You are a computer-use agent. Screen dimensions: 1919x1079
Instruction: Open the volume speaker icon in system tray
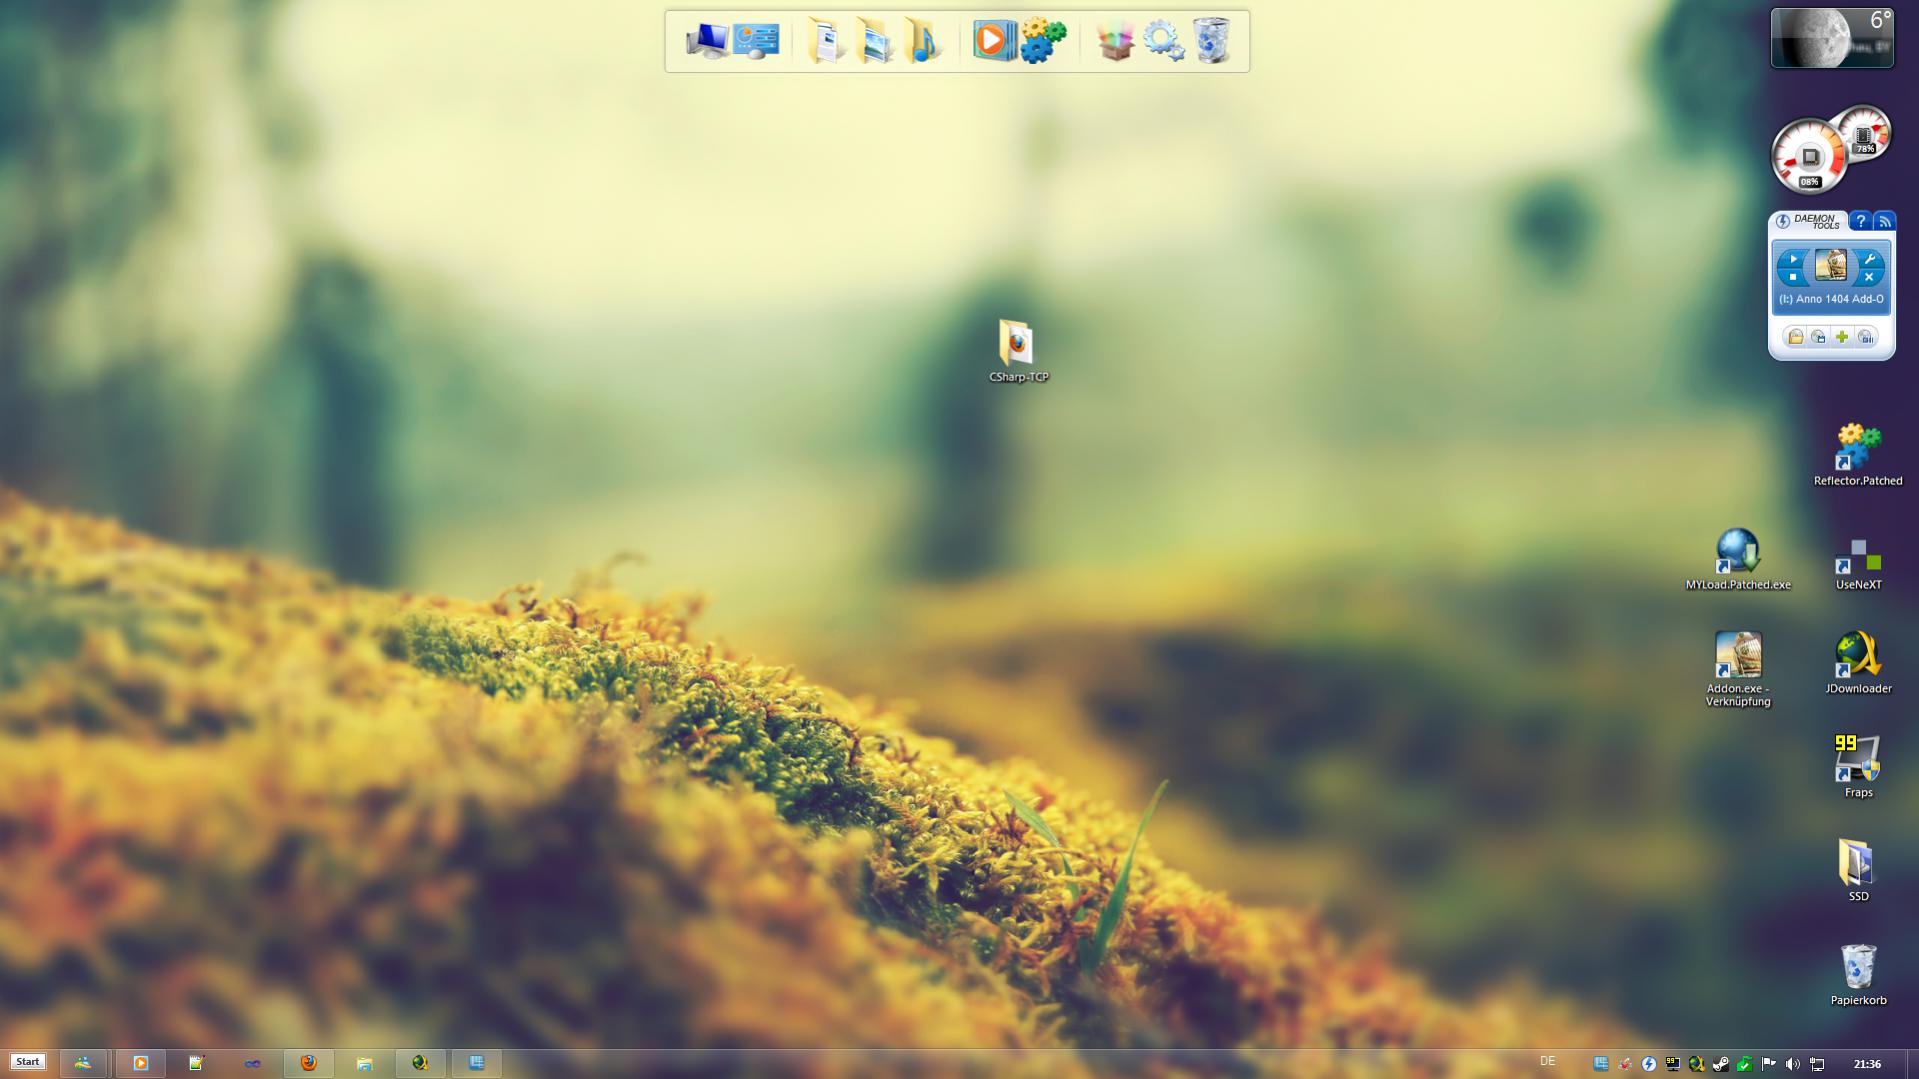tap(1792, 1064)
